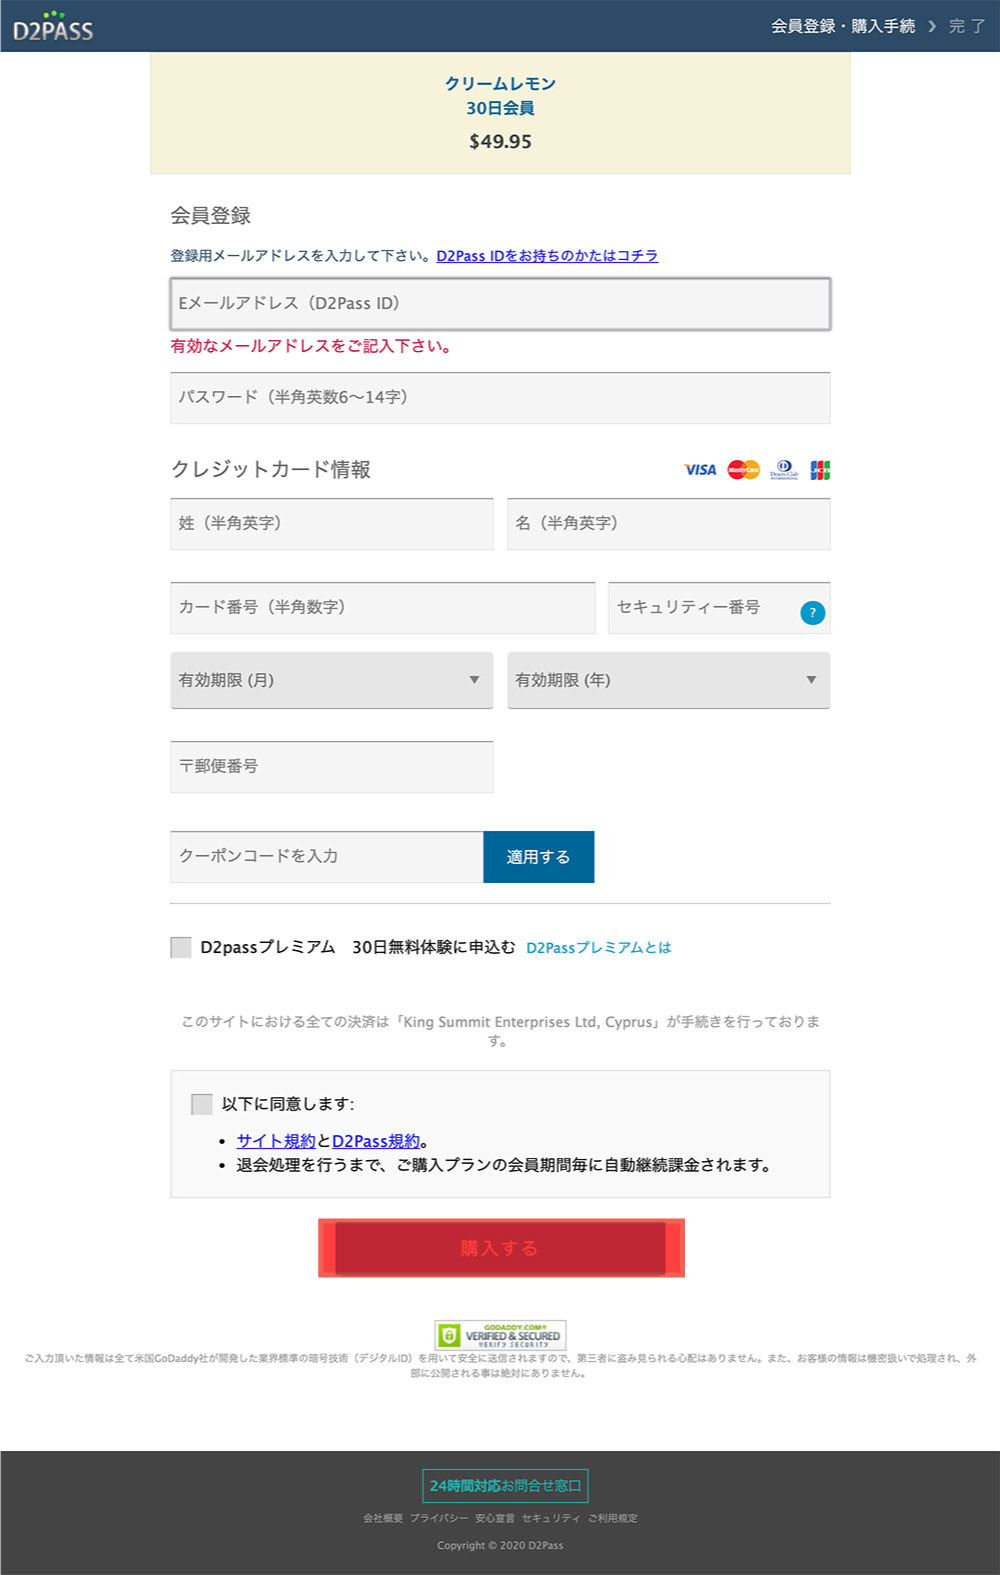
Task: Open the 有効期限 (月) month dropdown
Action: tap(331, 680)
